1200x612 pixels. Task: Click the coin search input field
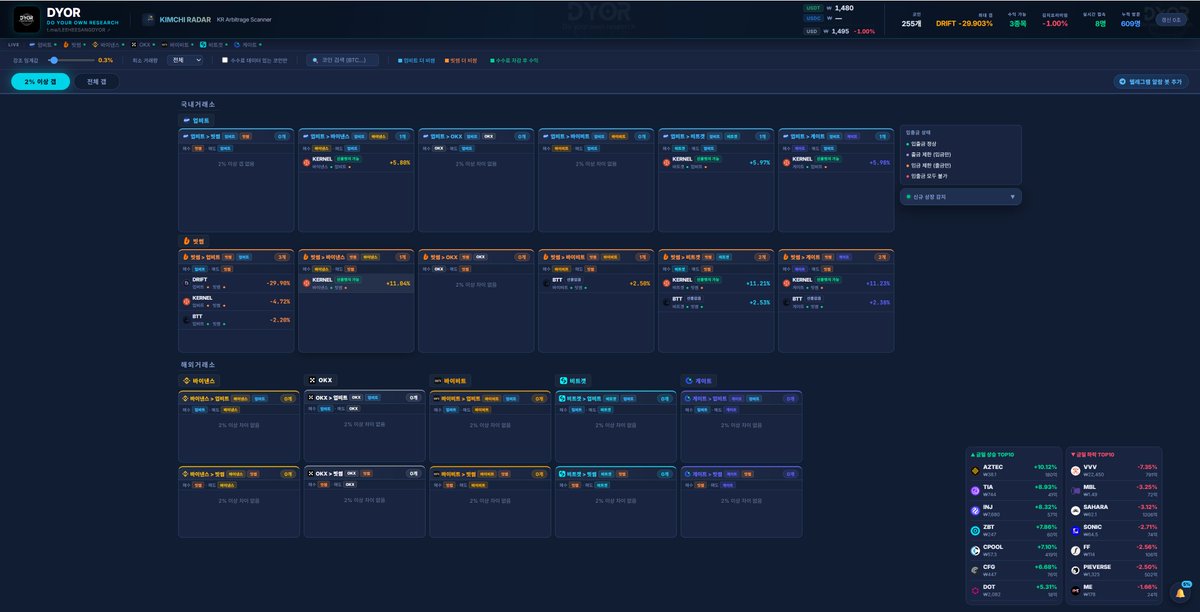tap(343, 60)
